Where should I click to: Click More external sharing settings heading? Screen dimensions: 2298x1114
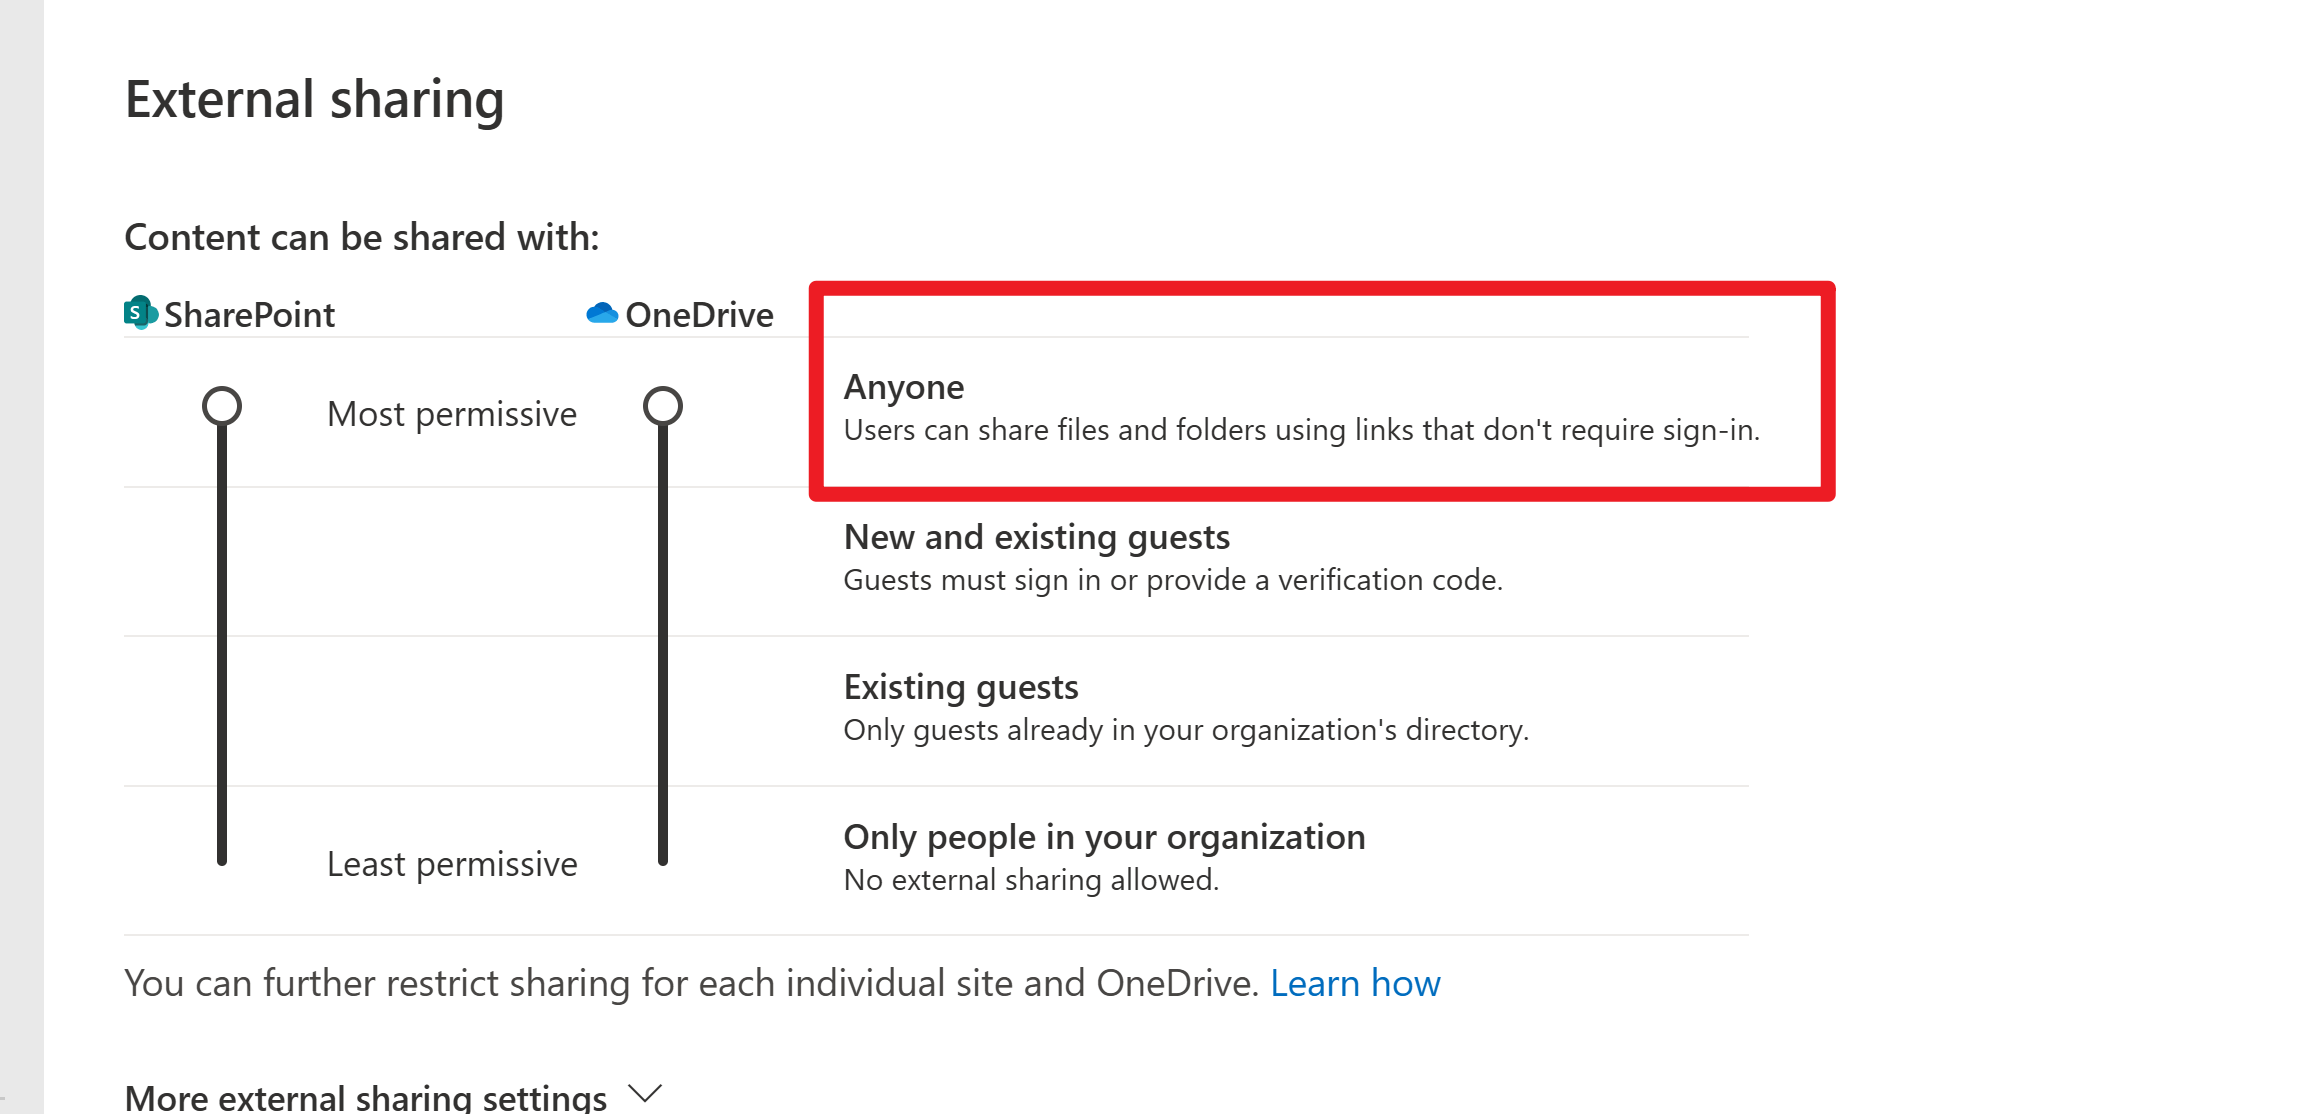pos(365,1097)
